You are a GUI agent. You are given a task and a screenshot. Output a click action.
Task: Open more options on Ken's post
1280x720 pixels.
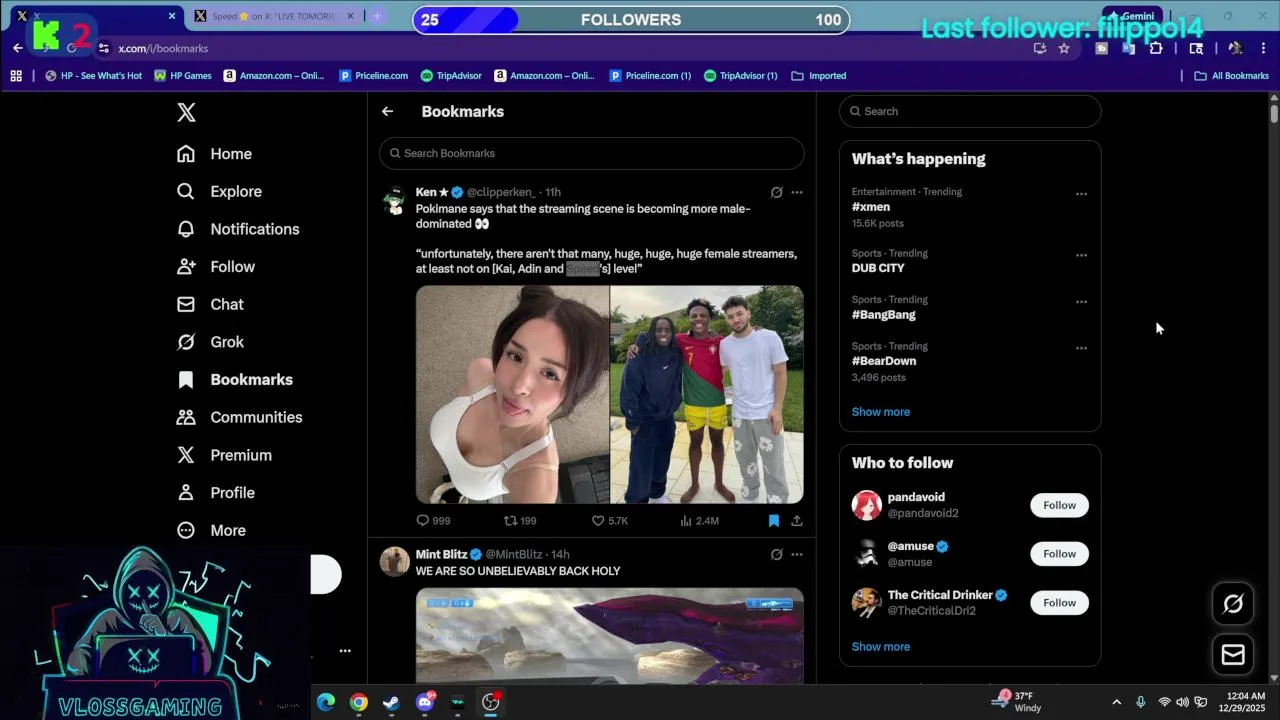point(797,192)
